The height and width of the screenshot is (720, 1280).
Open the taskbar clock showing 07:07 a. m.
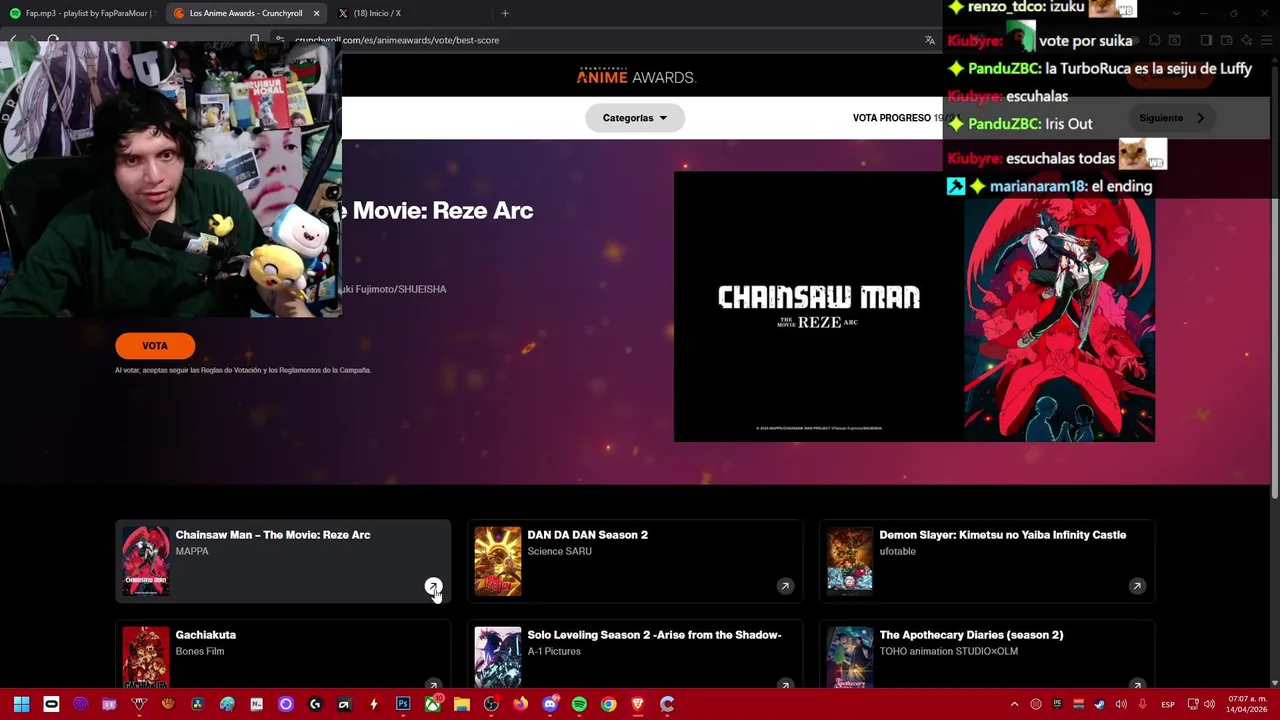click(1247, 704)
